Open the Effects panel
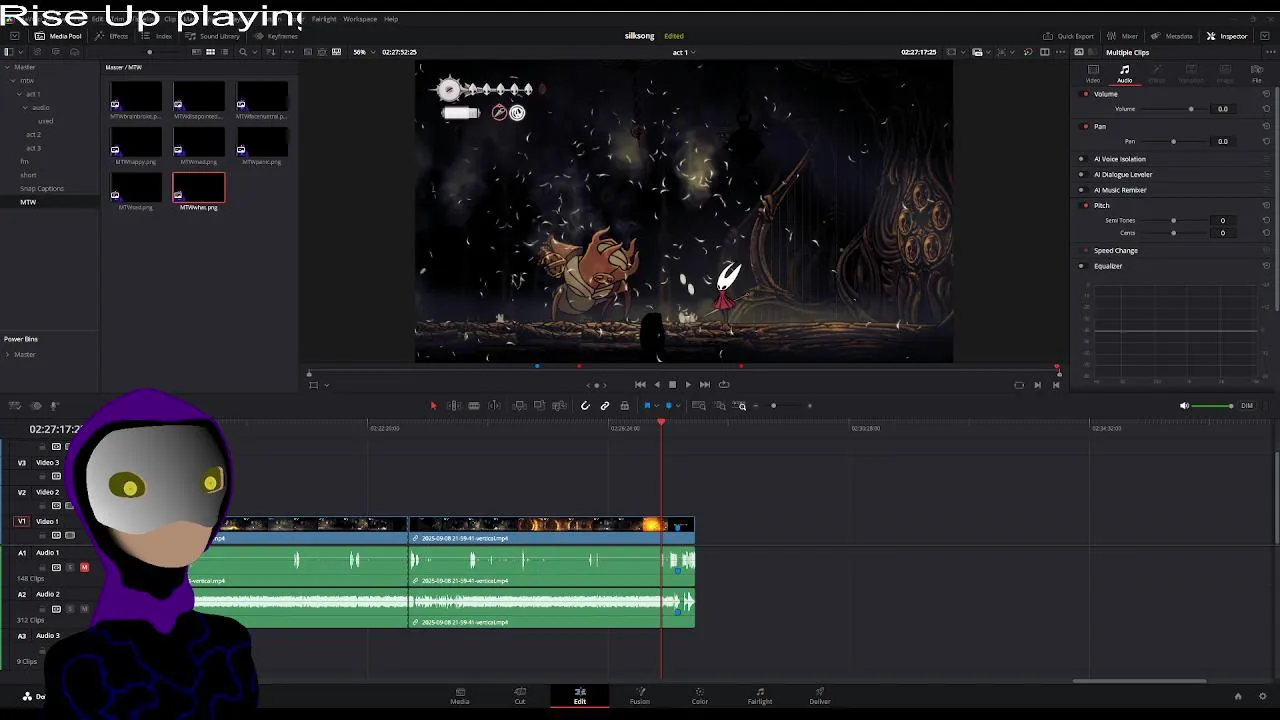Viewport: 1280px width, 720px height. [x=111, y=36]
